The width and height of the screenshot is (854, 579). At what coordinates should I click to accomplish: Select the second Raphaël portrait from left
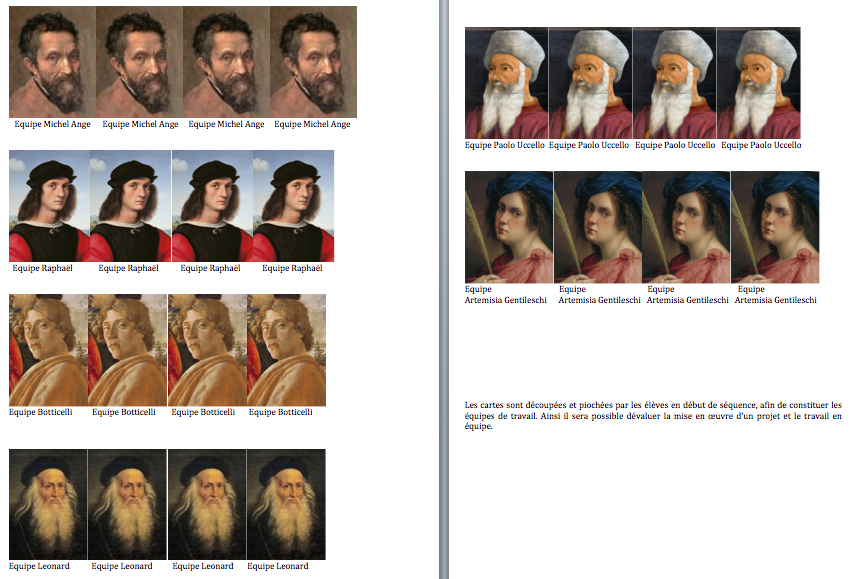click(x=131, y=206)
